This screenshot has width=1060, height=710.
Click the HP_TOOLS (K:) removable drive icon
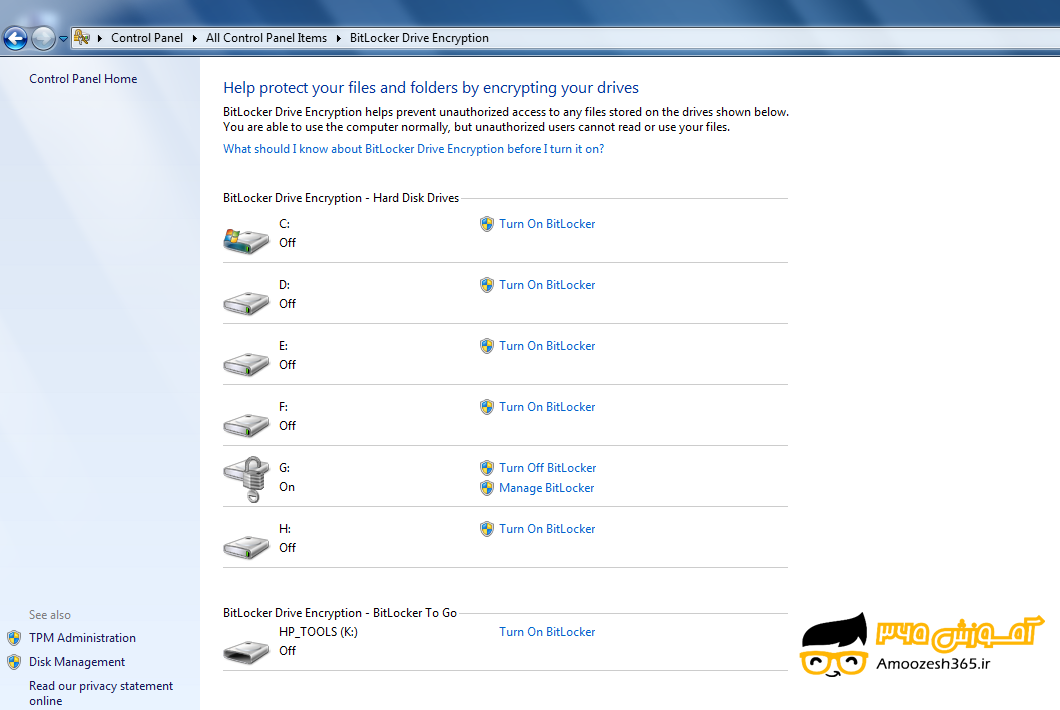pos(246,652)
